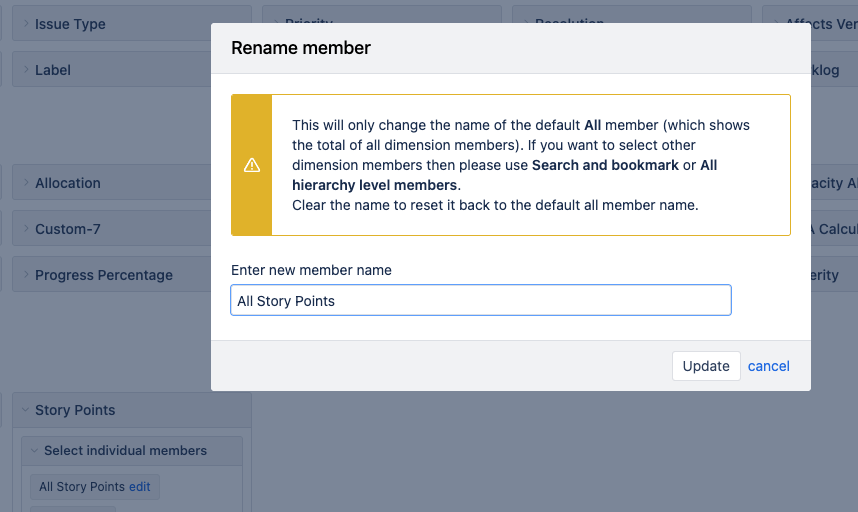Focus the new member name input field
This screenshot has height=512, width=858.
[480, 300]
